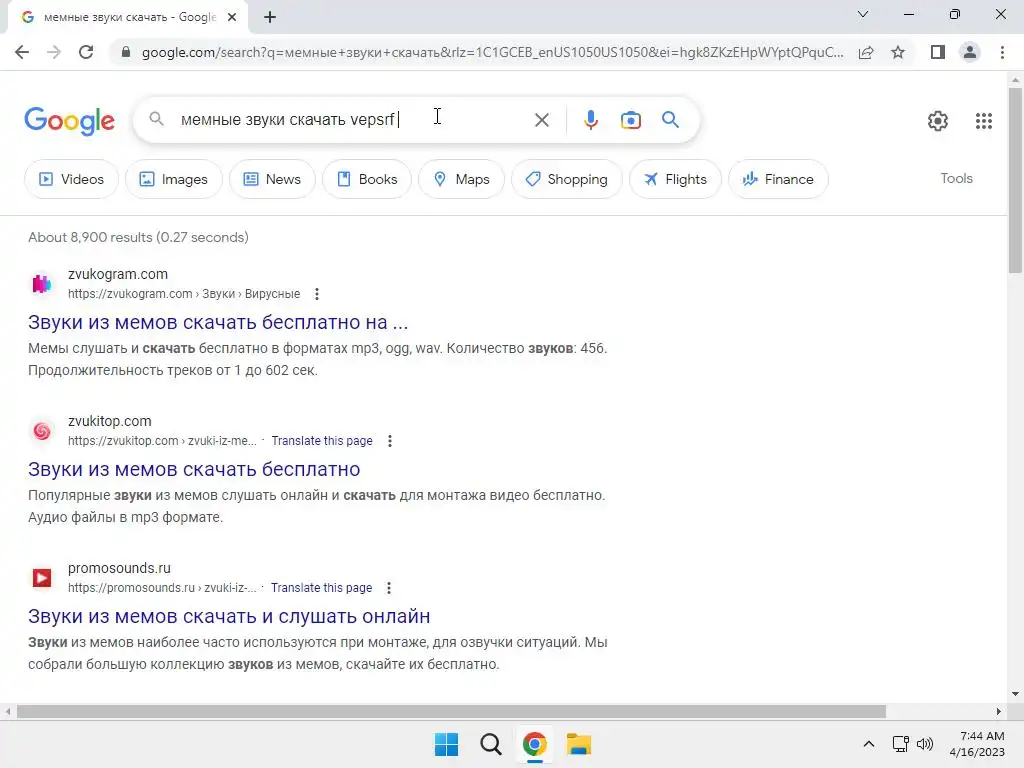The height and width of the screenshot is (768, 1024).
Task: Click the vertical scrollbar thumb
Action: pos(1015,180)
